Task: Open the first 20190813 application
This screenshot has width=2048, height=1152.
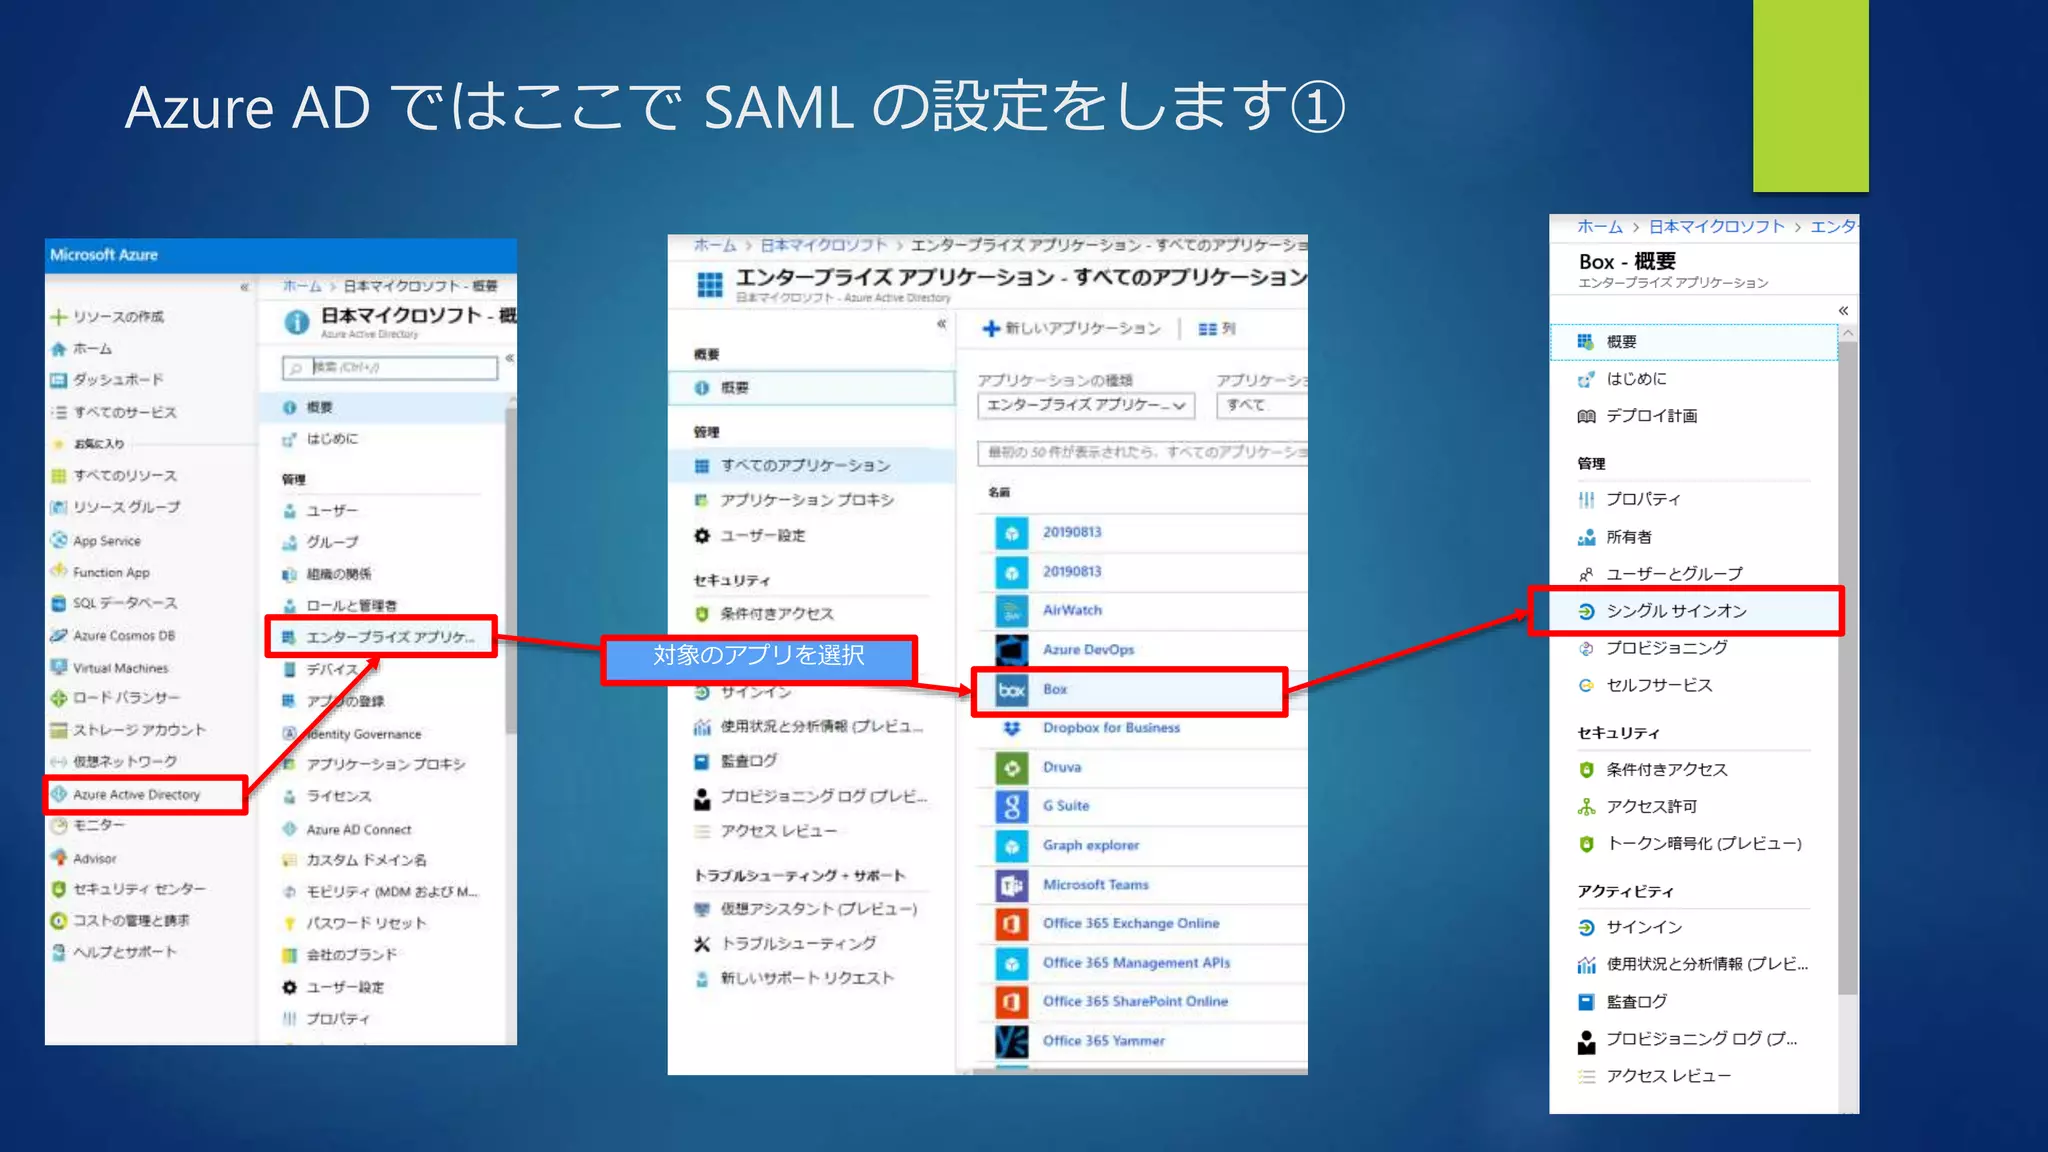Action: click(x=1072, y=532)
